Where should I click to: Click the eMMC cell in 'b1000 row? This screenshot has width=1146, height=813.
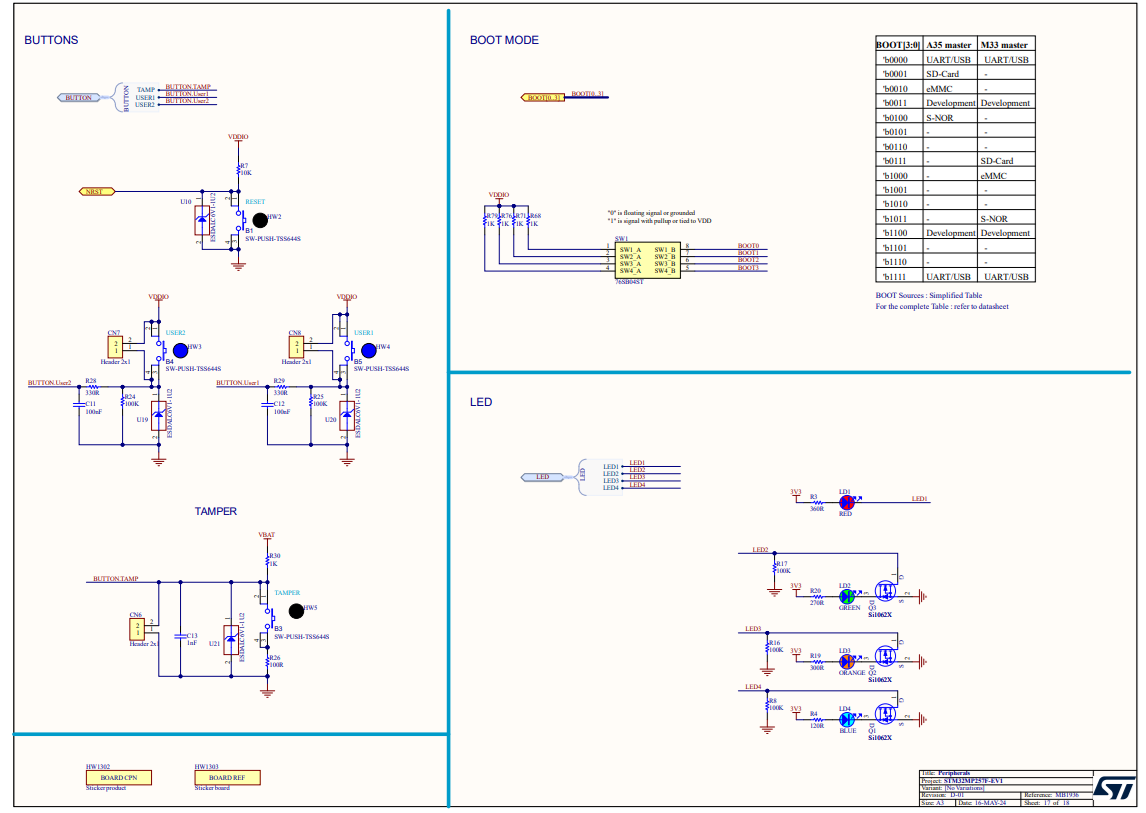993,175
